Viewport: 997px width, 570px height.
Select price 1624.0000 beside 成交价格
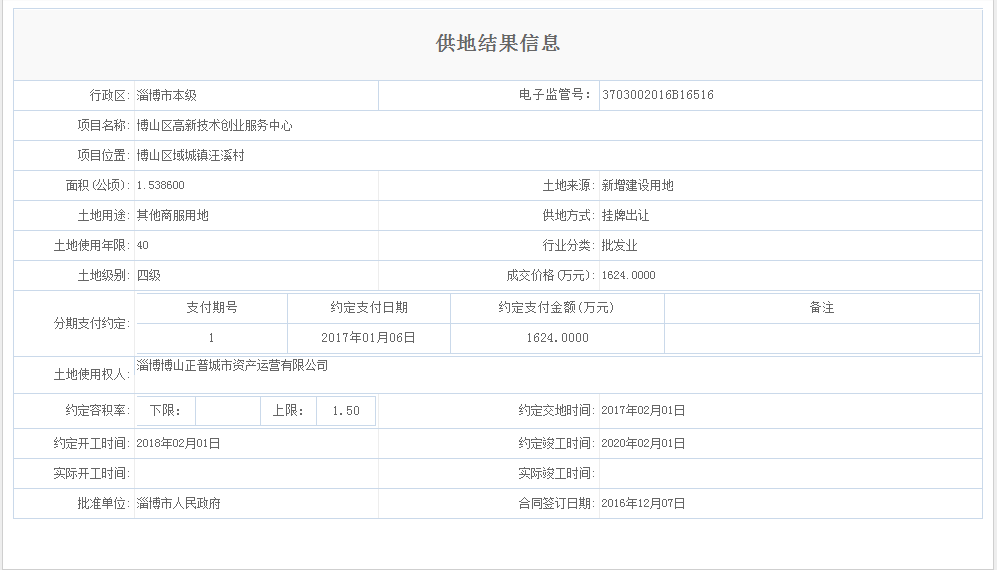click(x=628, y=275)
